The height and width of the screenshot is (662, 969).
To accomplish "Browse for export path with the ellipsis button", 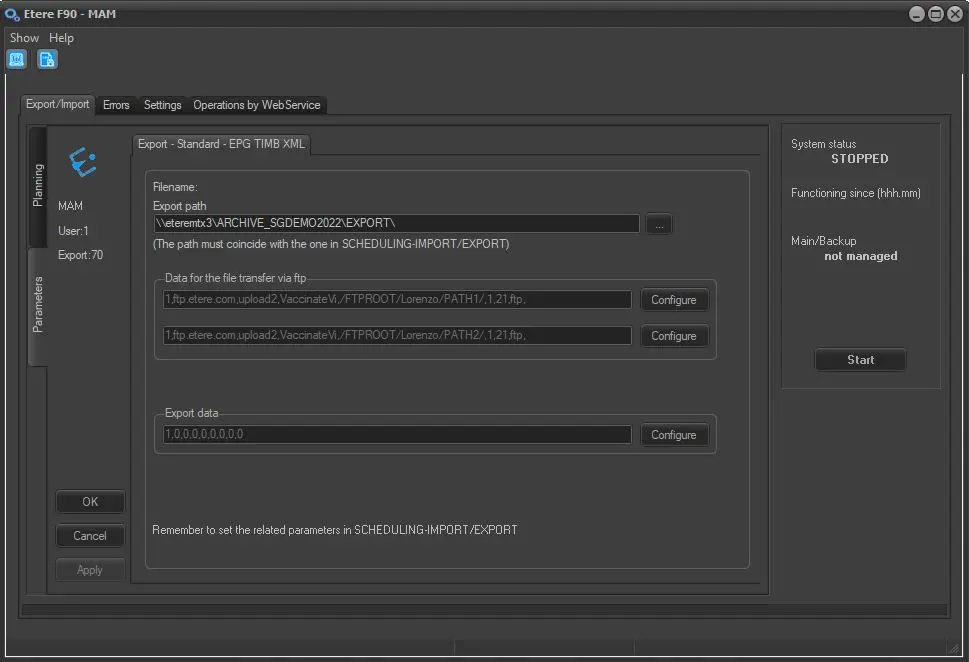I will tap(659, 225).
